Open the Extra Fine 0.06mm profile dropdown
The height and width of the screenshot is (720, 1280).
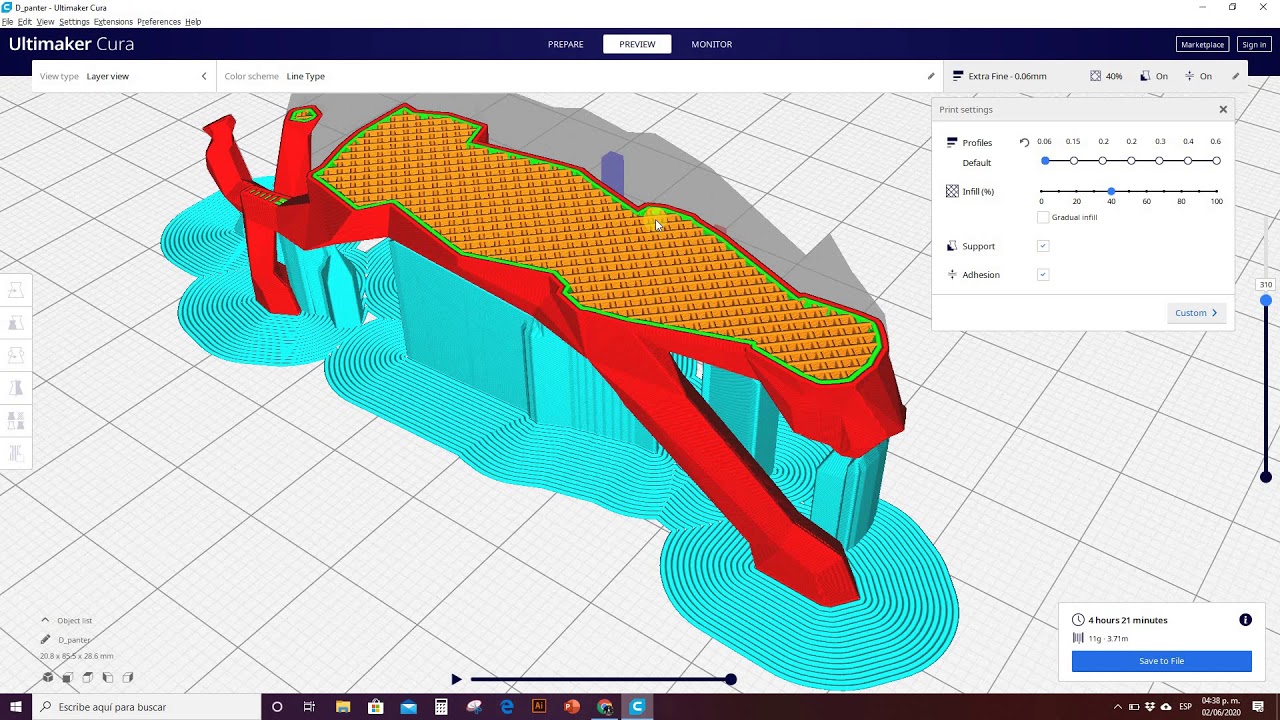pyautogui.click(x=1000, y=76)
